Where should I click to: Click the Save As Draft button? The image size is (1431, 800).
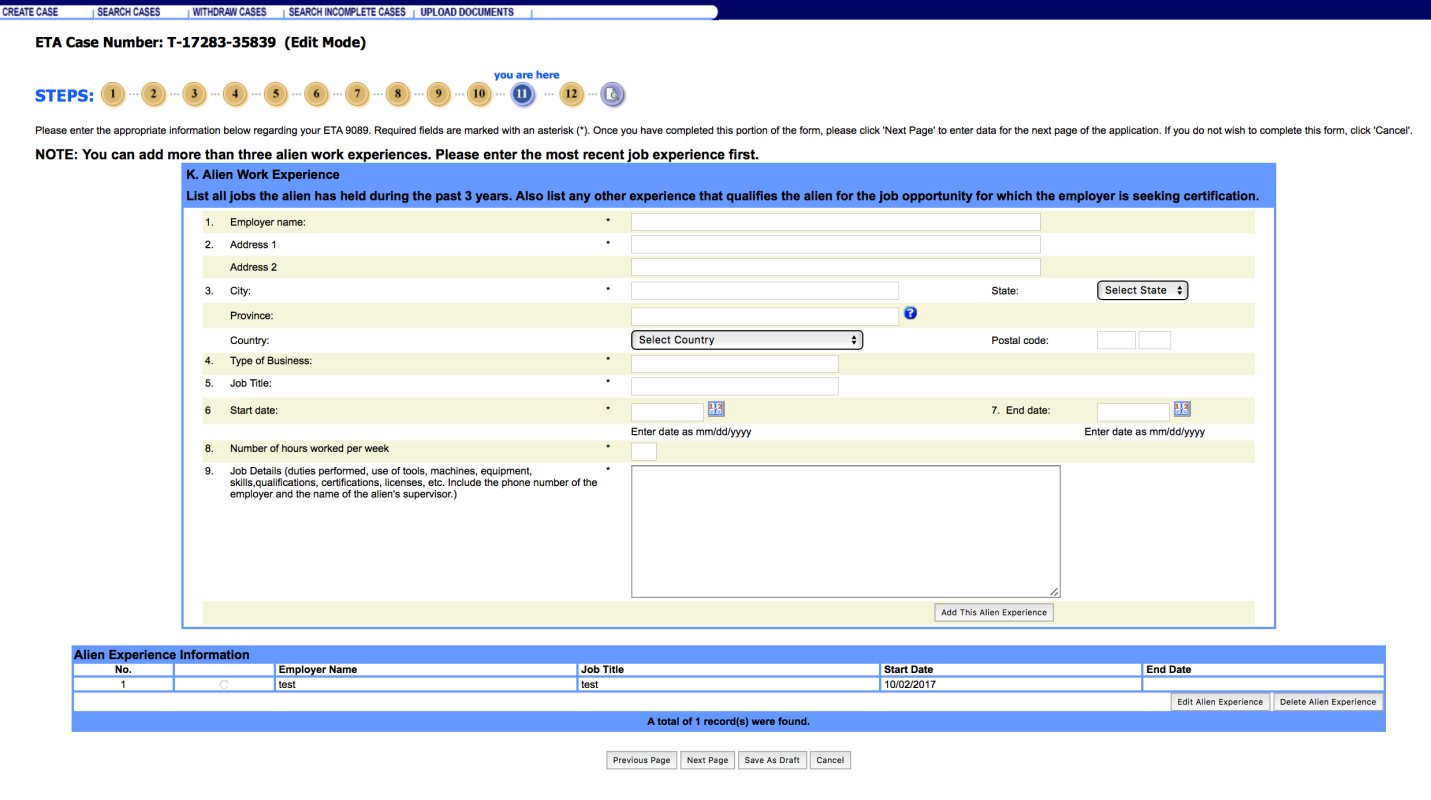pyautogui.click(x=772, y=760)
